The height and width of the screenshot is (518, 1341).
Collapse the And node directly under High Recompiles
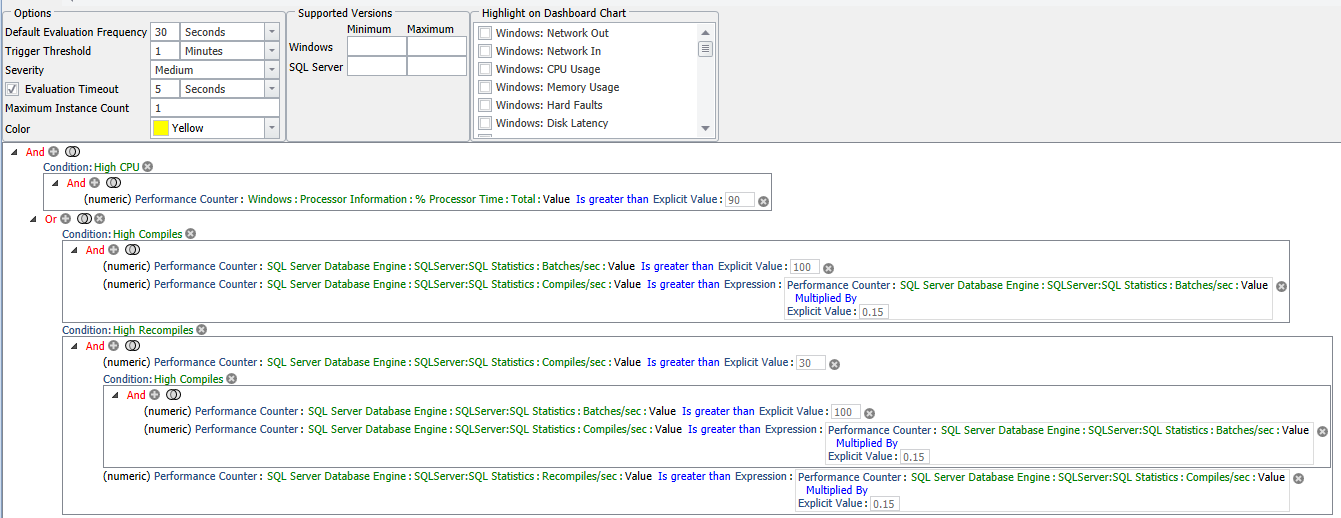(74, 346)
